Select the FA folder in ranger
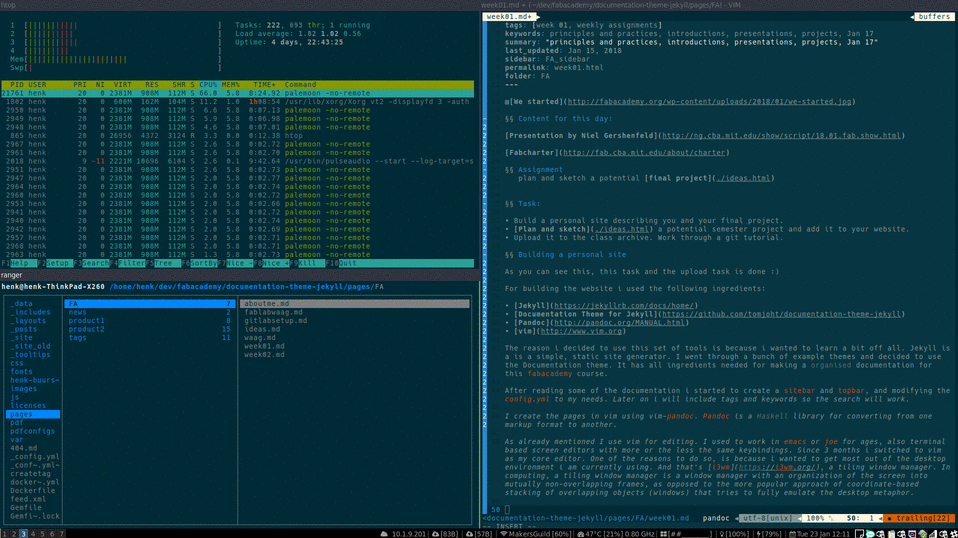958x538 pixels. pos(150,304)
